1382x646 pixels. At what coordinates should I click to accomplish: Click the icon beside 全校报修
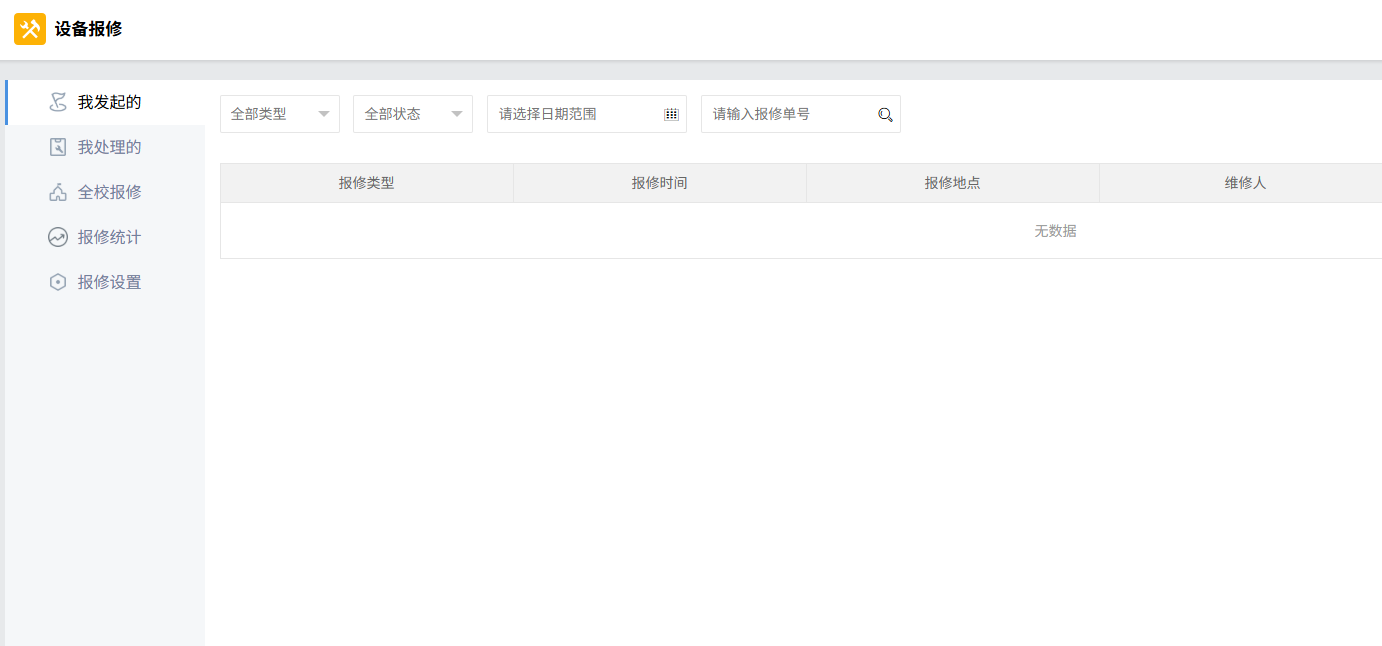pyautogui.click(x=58, y=192)
